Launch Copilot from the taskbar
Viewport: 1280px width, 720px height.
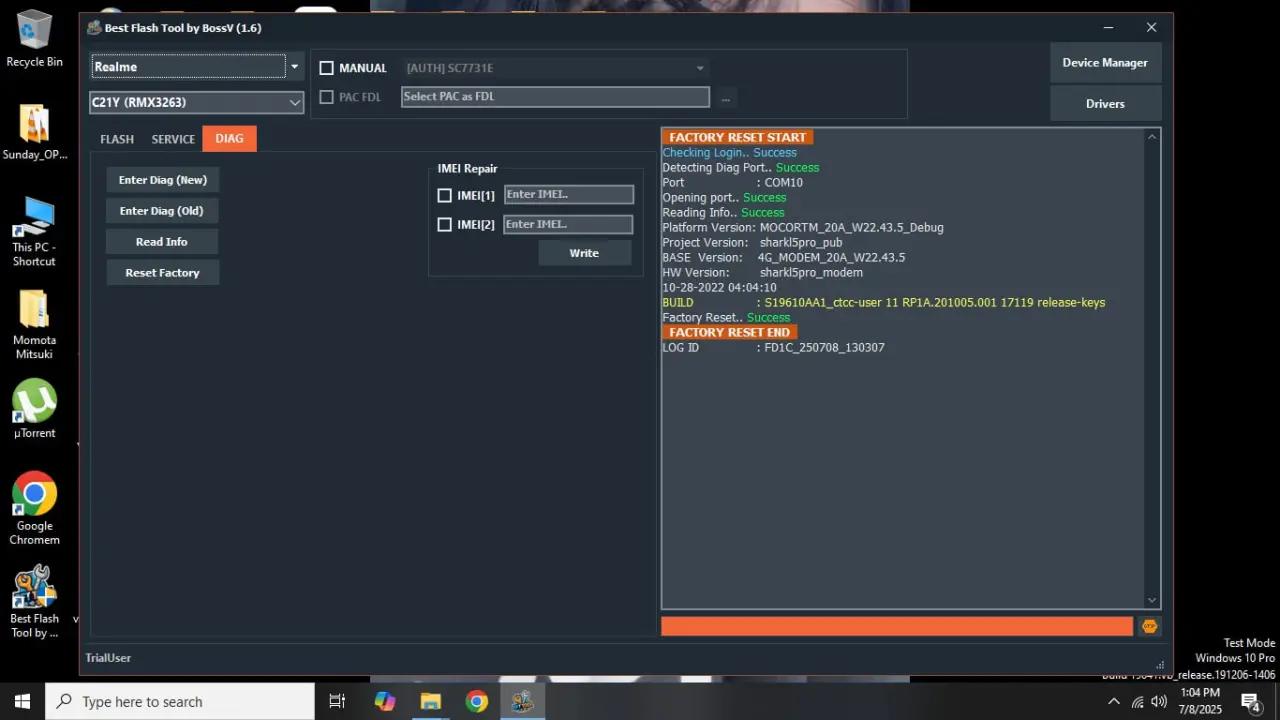(x=385, y=701)
